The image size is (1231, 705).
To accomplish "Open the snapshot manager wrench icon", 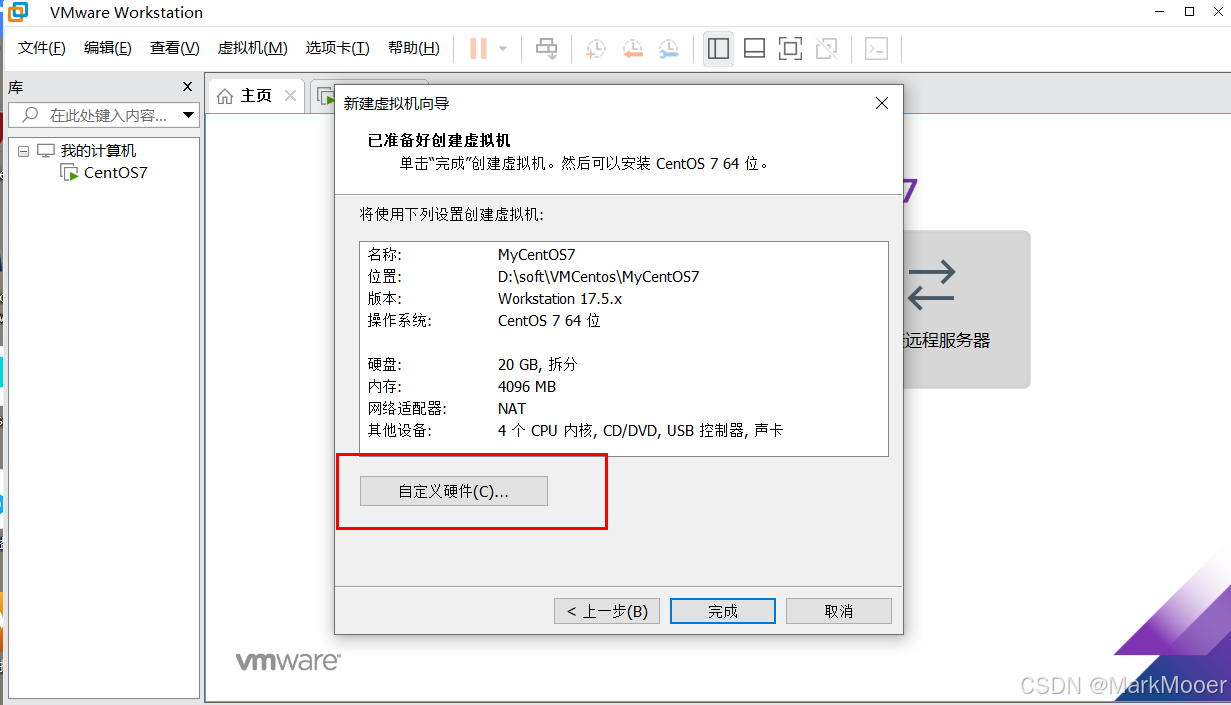I will coord(668,48).
